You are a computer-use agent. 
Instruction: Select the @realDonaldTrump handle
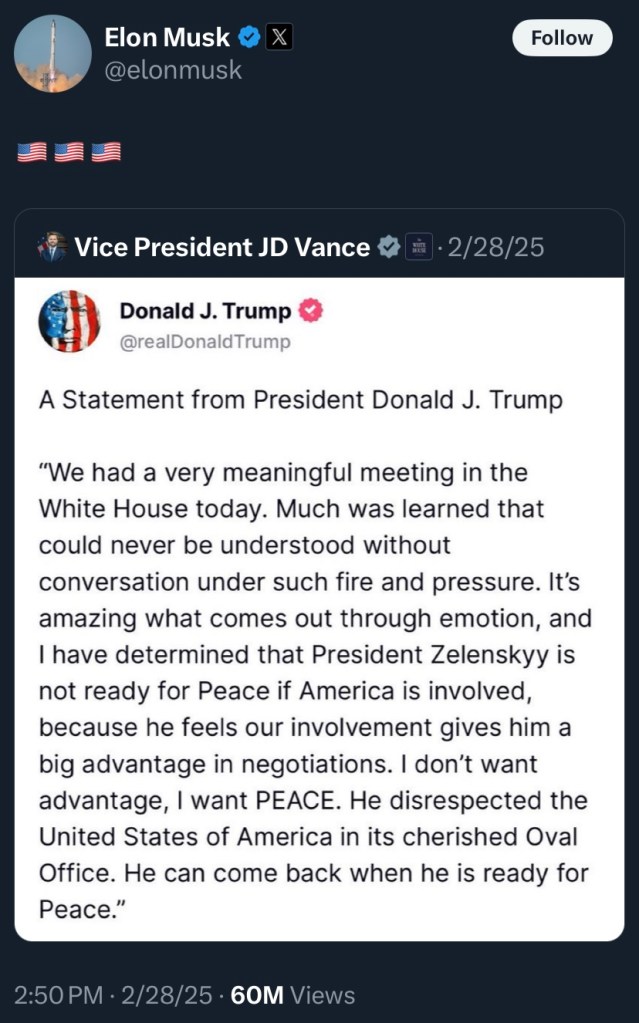(x=205, y=342)
